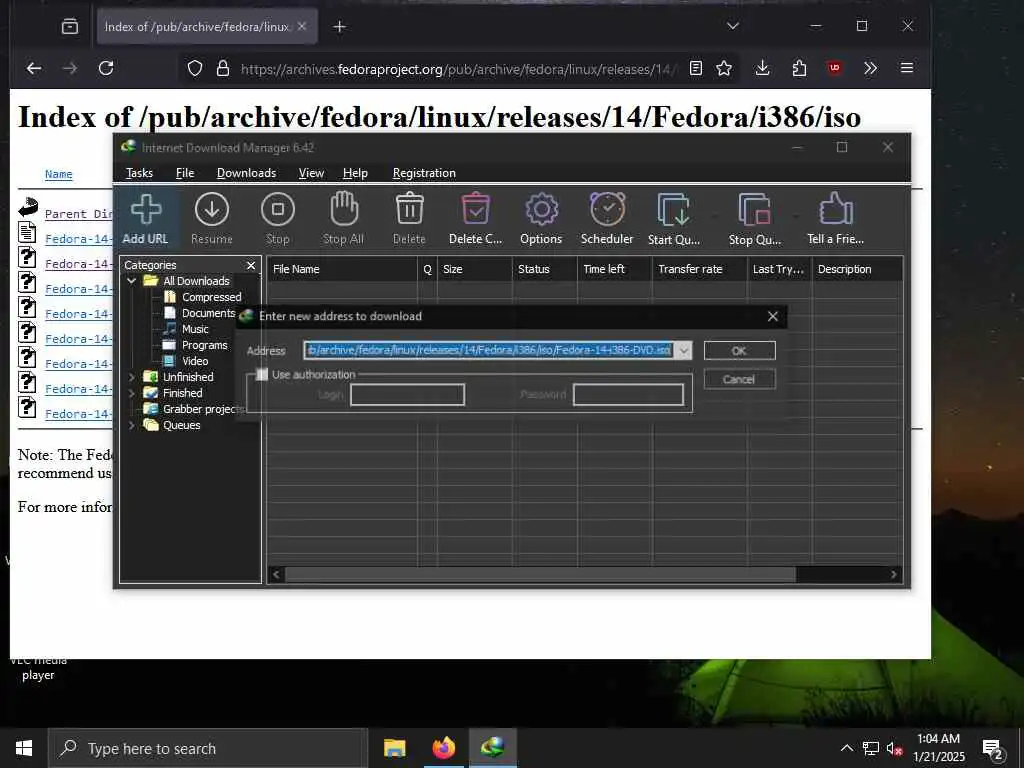Select the Video category

coord(186,361)
